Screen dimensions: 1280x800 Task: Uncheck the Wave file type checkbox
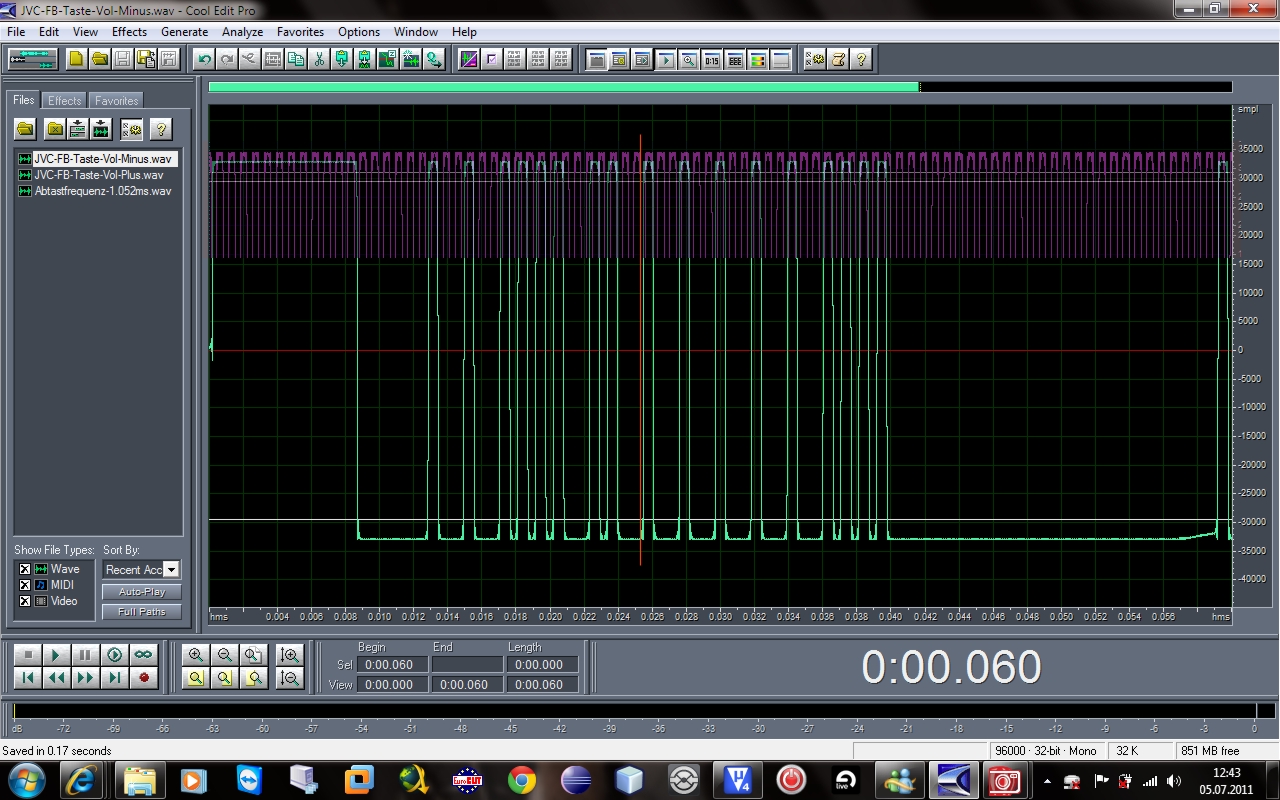(25, 569)
